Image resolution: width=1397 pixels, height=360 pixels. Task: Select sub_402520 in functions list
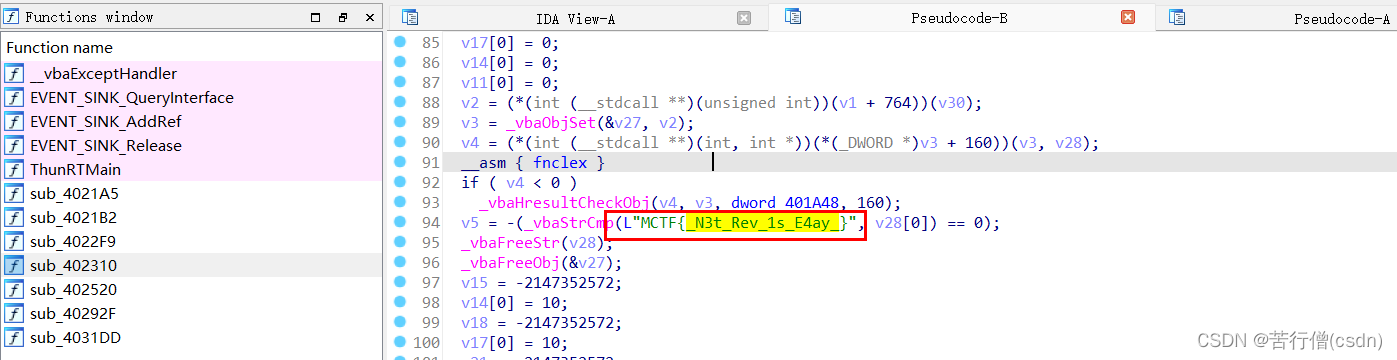point(74,290)
